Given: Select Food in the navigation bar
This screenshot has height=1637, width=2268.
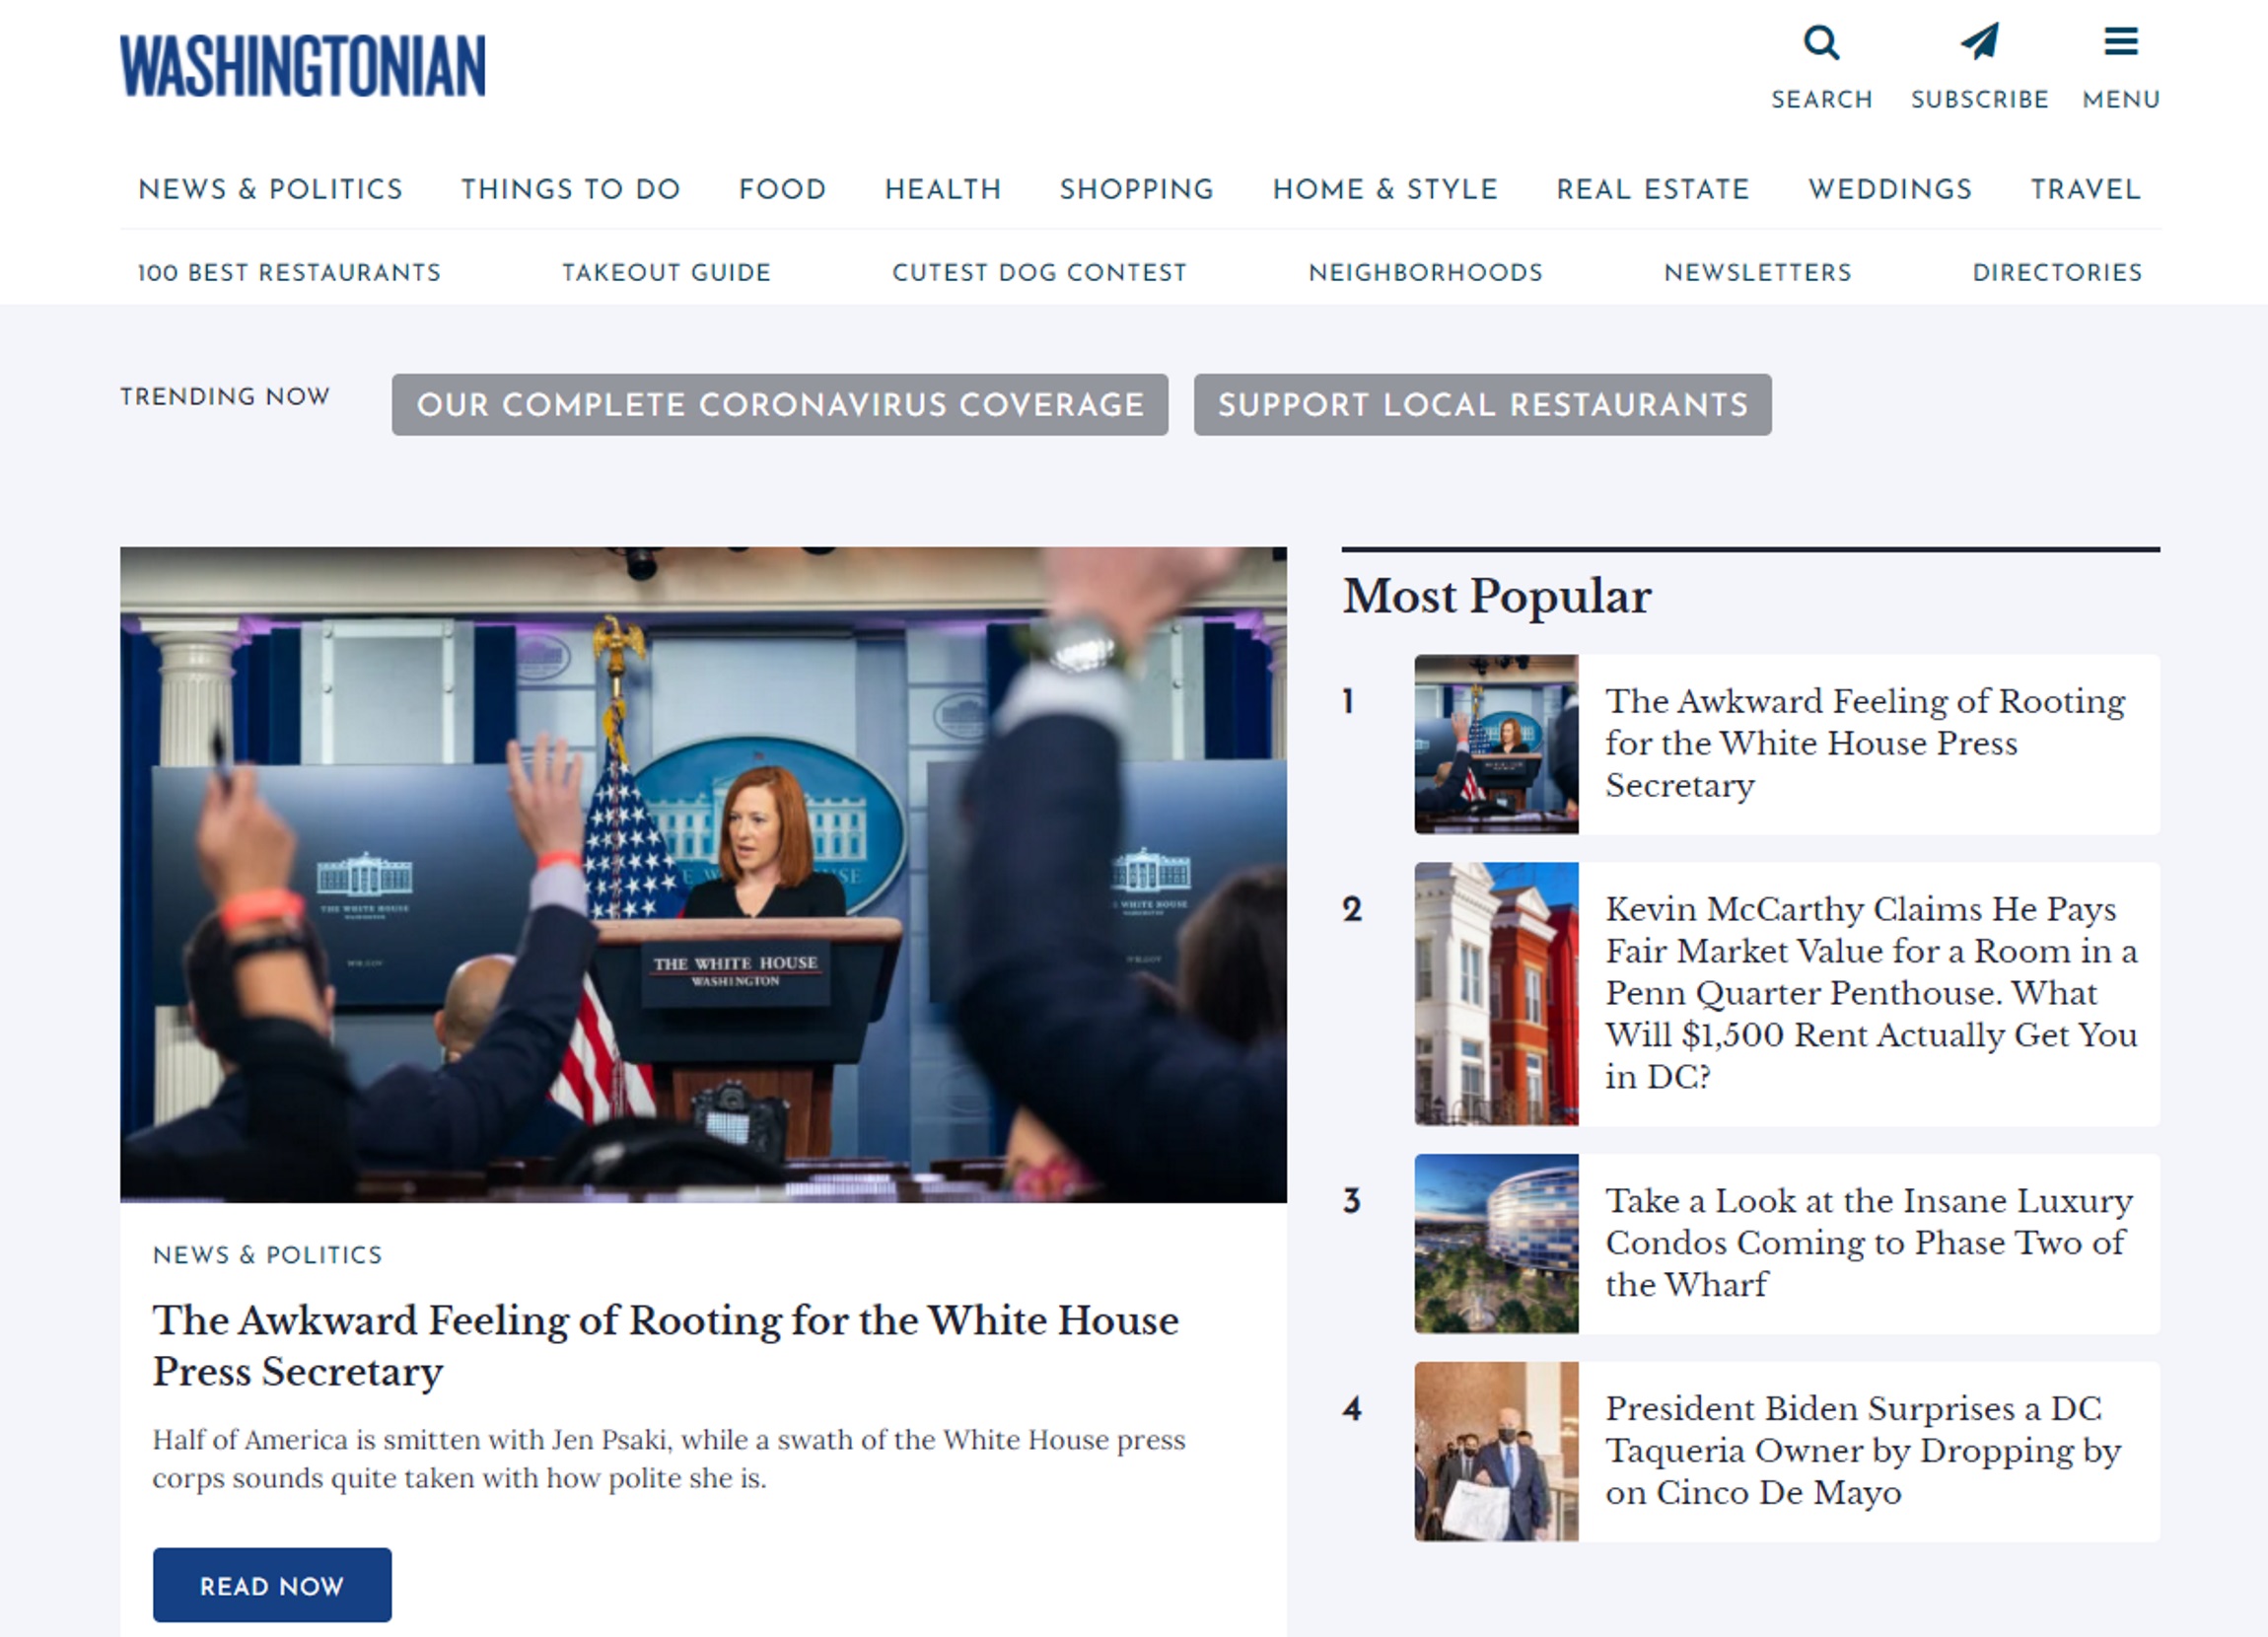Looking at the screenshot, I should tap(783, 189).
